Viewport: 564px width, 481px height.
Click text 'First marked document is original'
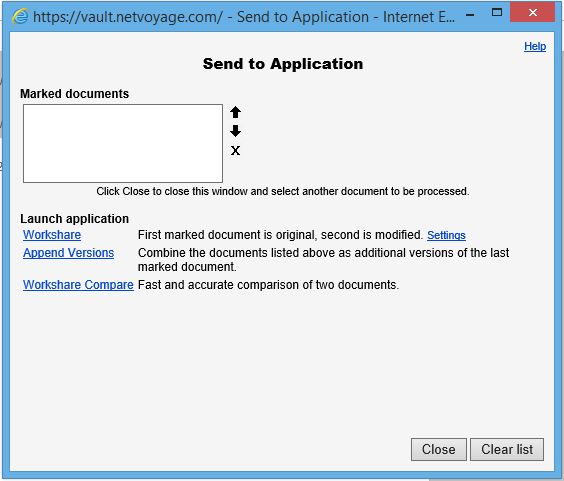(x=227, y=235)
